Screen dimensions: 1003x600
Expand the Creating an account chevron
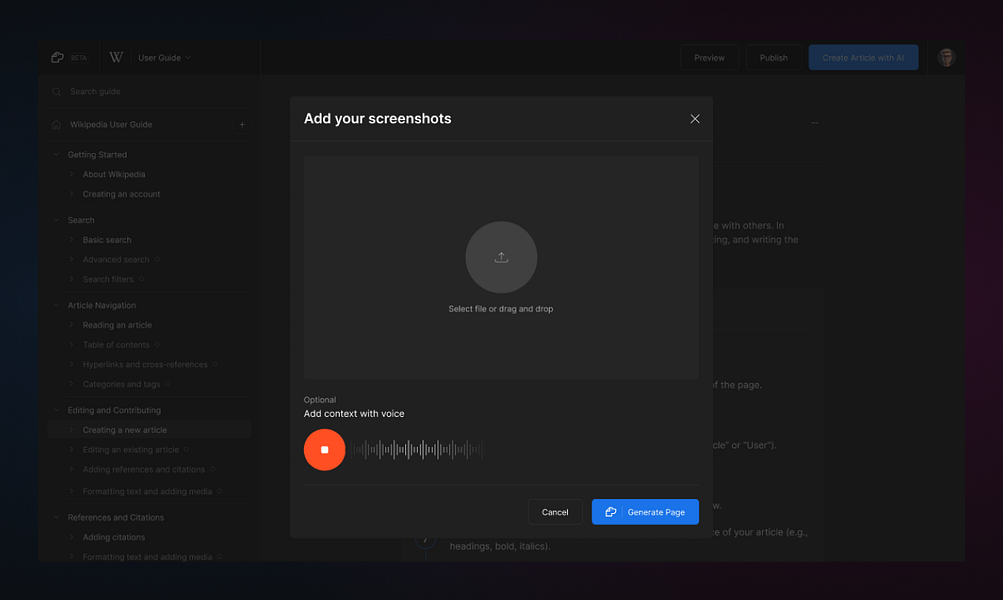click(x=71, y=194)
